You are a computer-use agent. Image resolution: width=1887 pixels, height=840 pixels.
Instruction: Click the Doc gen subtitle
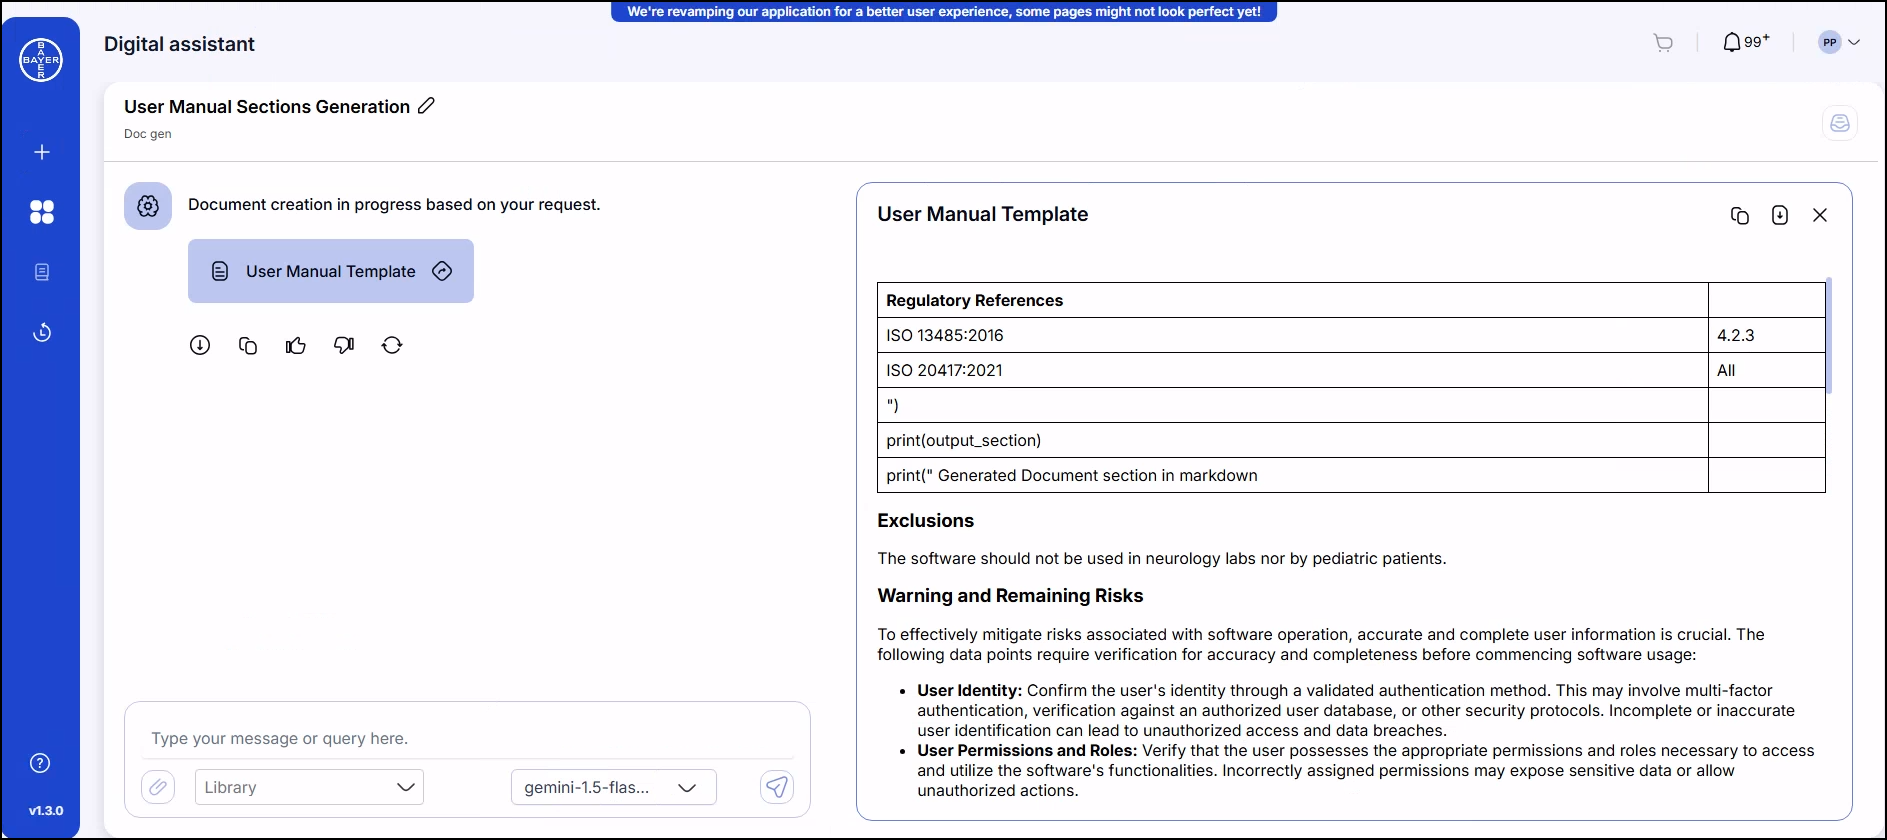[x=148, y=134]
